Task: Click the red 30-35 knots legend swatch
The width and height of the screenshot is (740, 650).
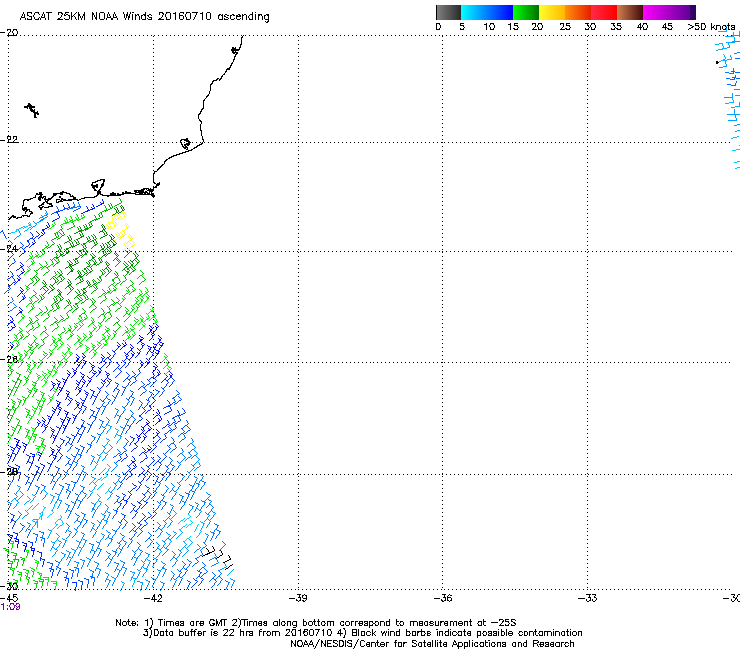Action: pos(604,12)
